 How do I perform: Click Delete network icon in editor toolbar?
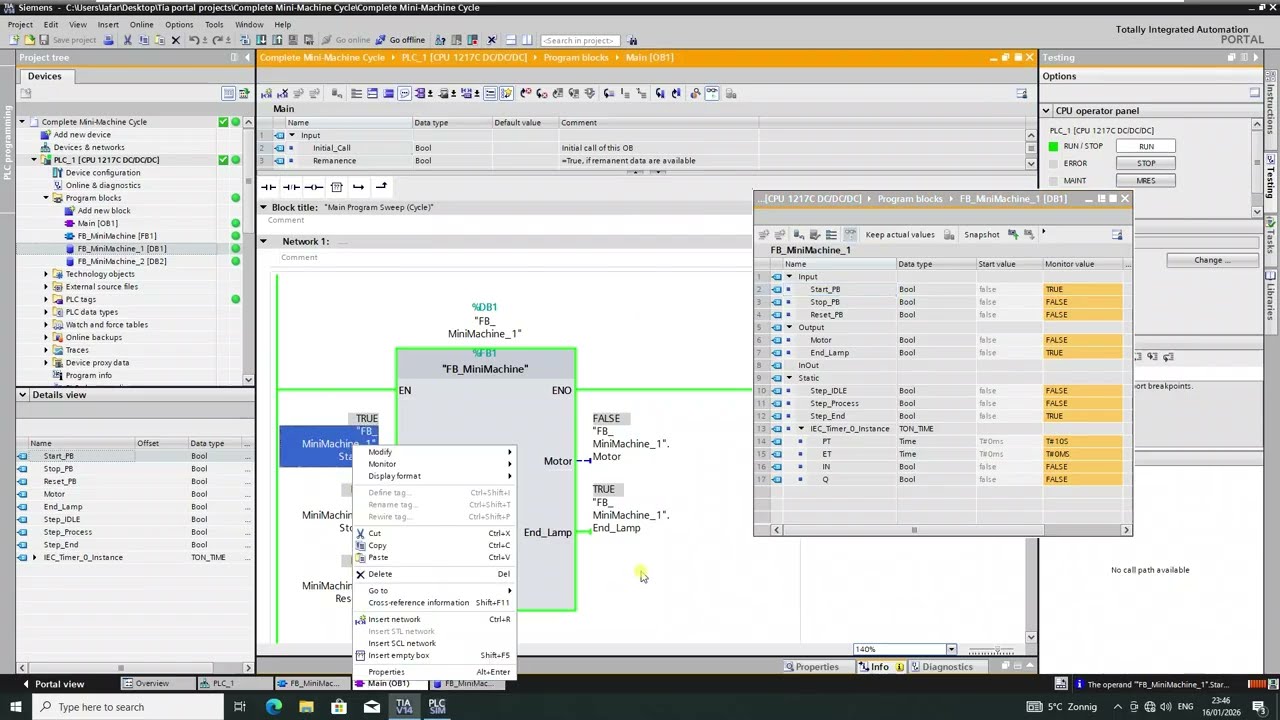pos(283,93)
